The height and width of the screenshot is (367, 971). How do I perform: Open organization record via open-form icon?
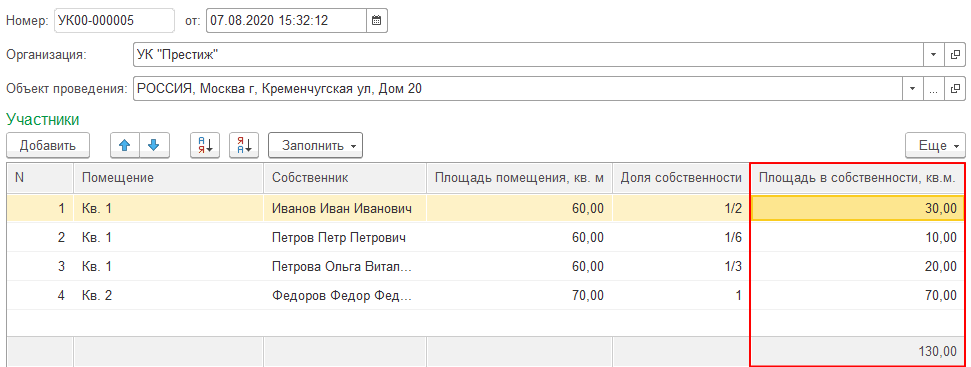955,54
